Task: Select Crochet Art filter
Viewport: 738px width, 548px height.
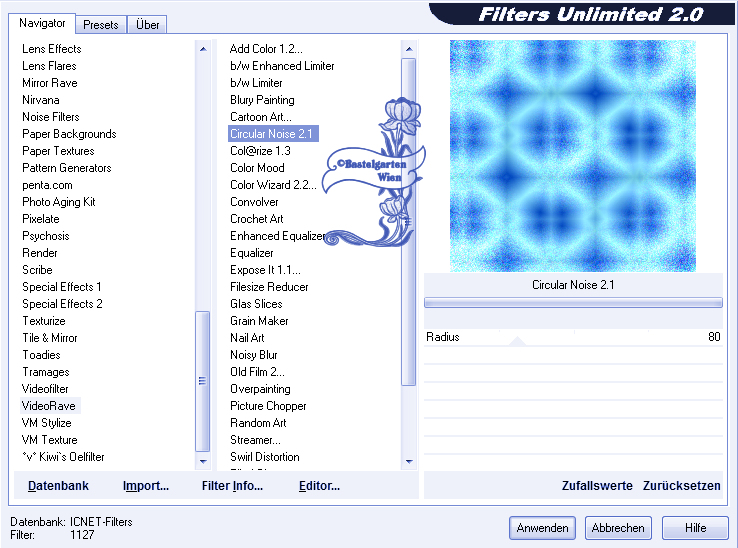Action: pos(257,219)
